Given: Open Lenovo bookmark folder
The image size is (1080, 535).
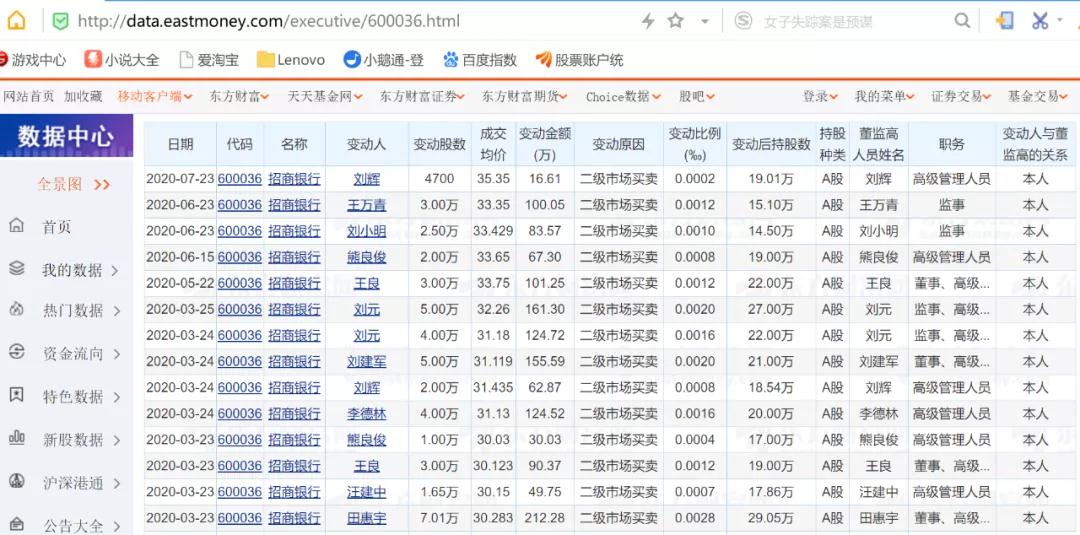Looking at the screenshot, I should click(x=291, y=60).
